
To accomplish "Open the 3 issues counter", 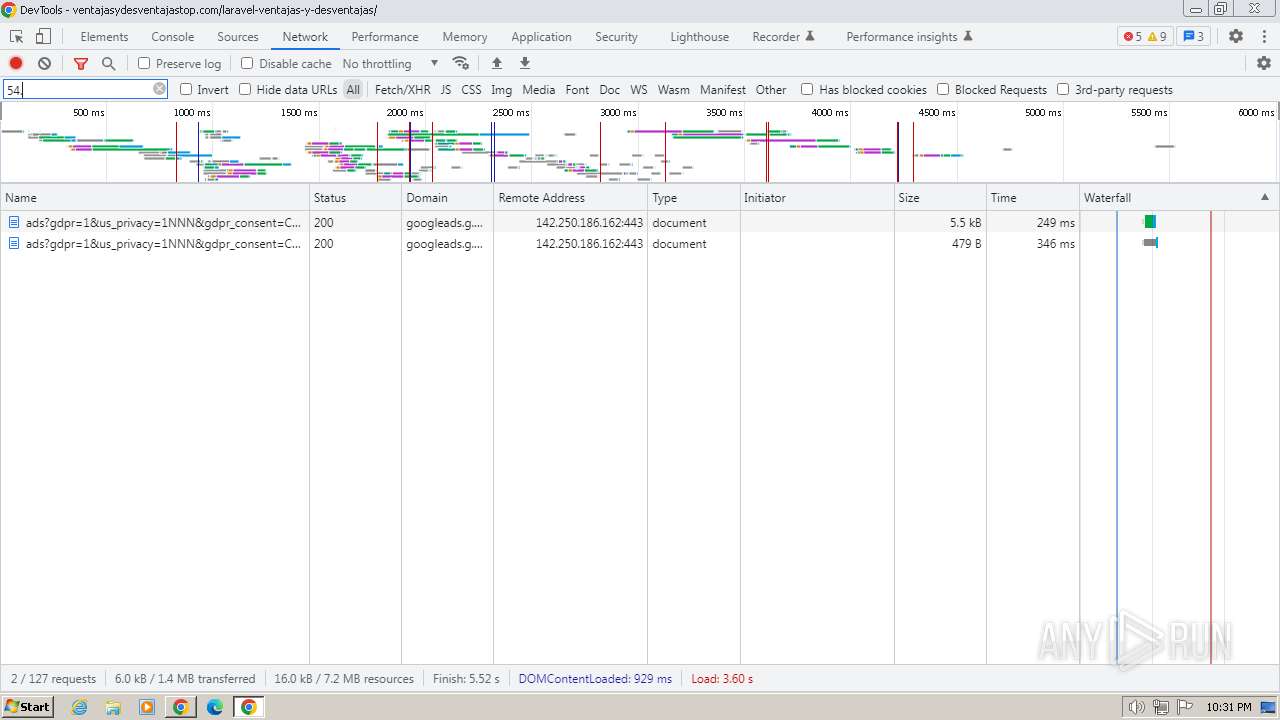I will point(1194,36).
